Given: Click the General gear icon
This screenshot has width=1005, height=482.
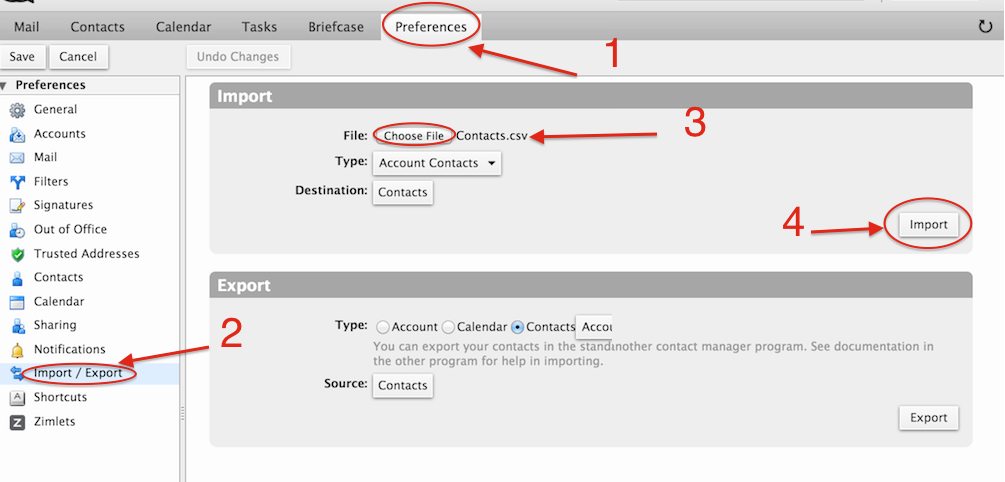Looking at the screenshot, I should (17, 110).
